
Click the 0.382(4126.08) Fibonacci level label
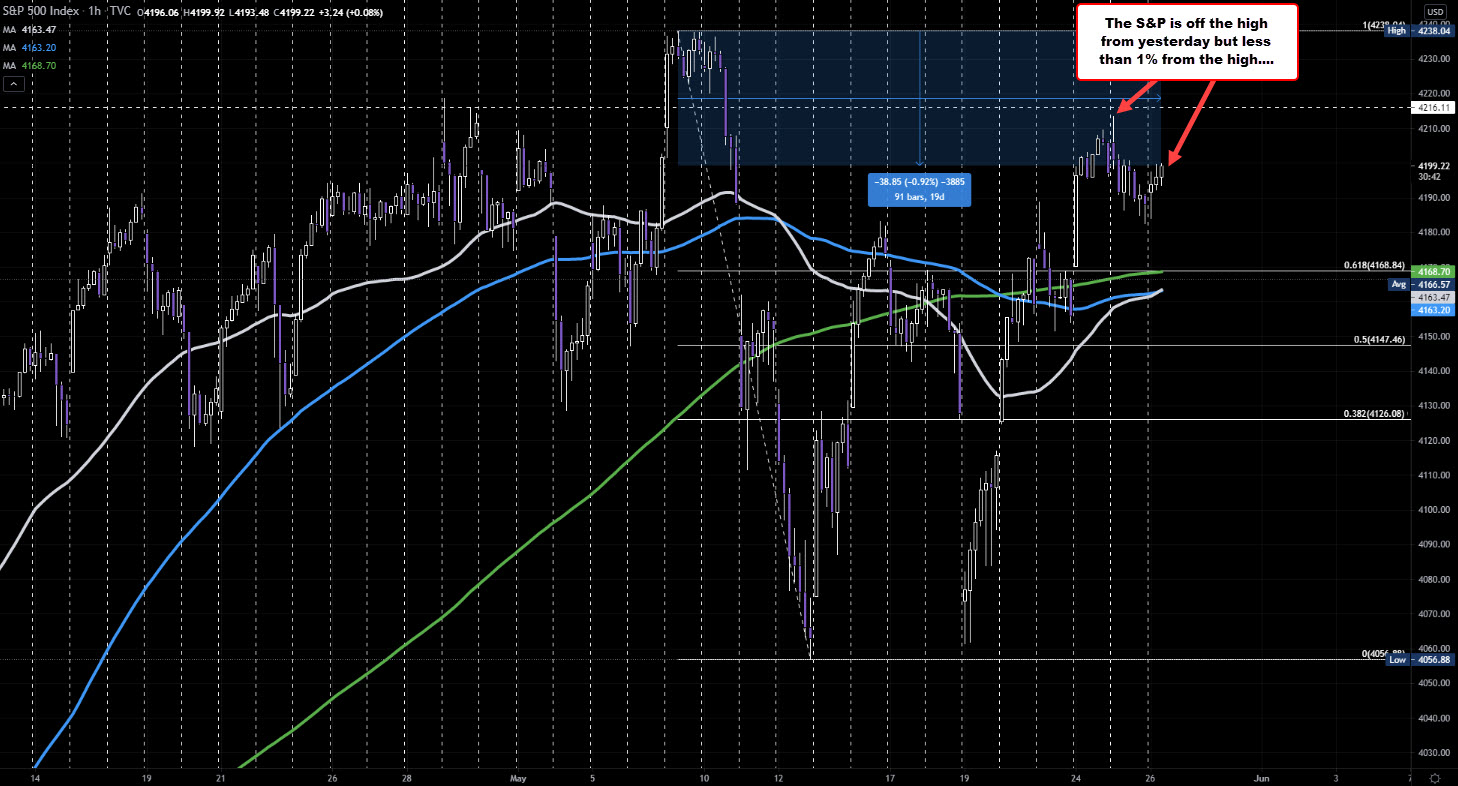point(1374,413)
